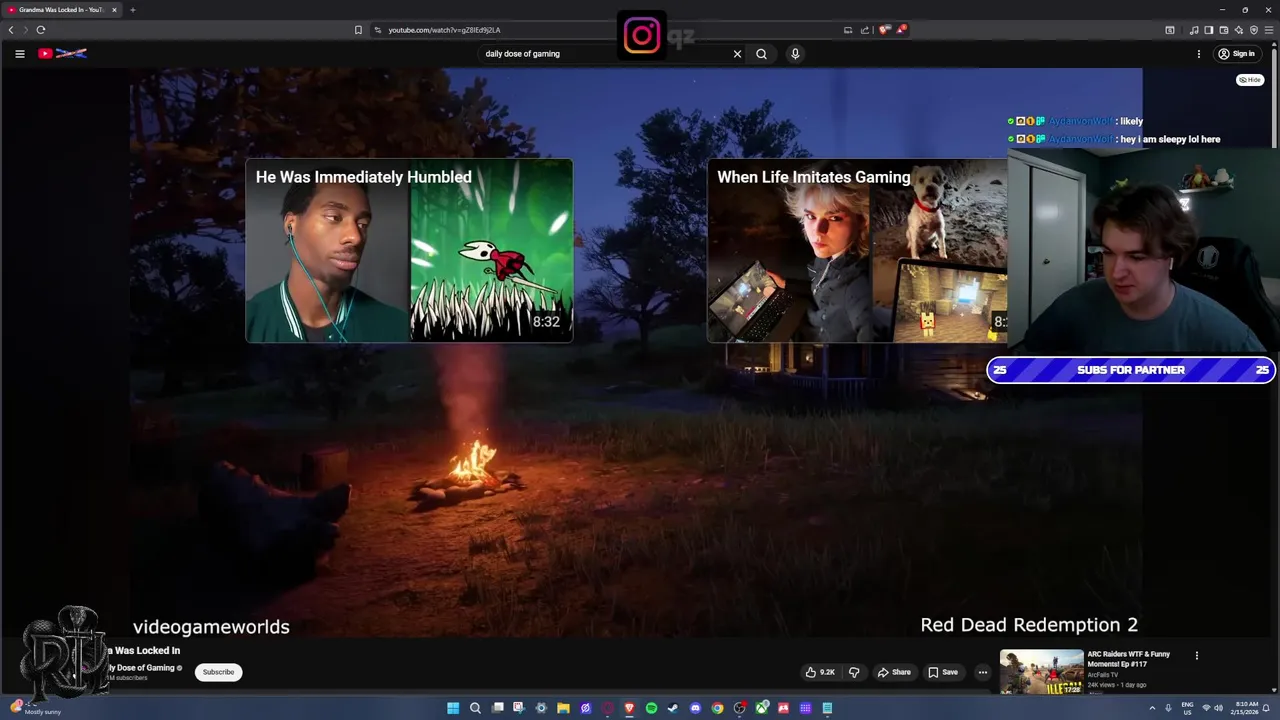The width and height of the screenshot is (1280, 720).
Task: Open 'He Was Immediately Humbled' end-screen video
Action: [409, 250]
